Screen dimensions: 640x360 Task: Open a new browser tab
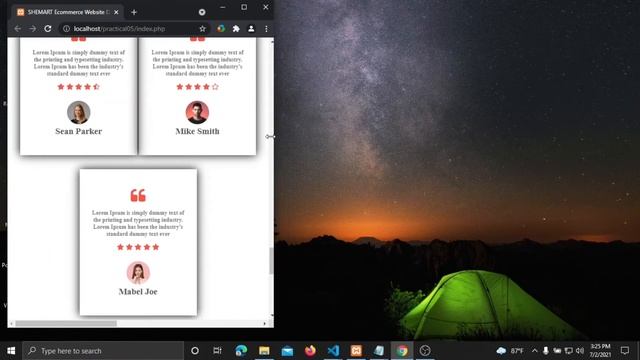pyautogui.click(x=134, y=12)
